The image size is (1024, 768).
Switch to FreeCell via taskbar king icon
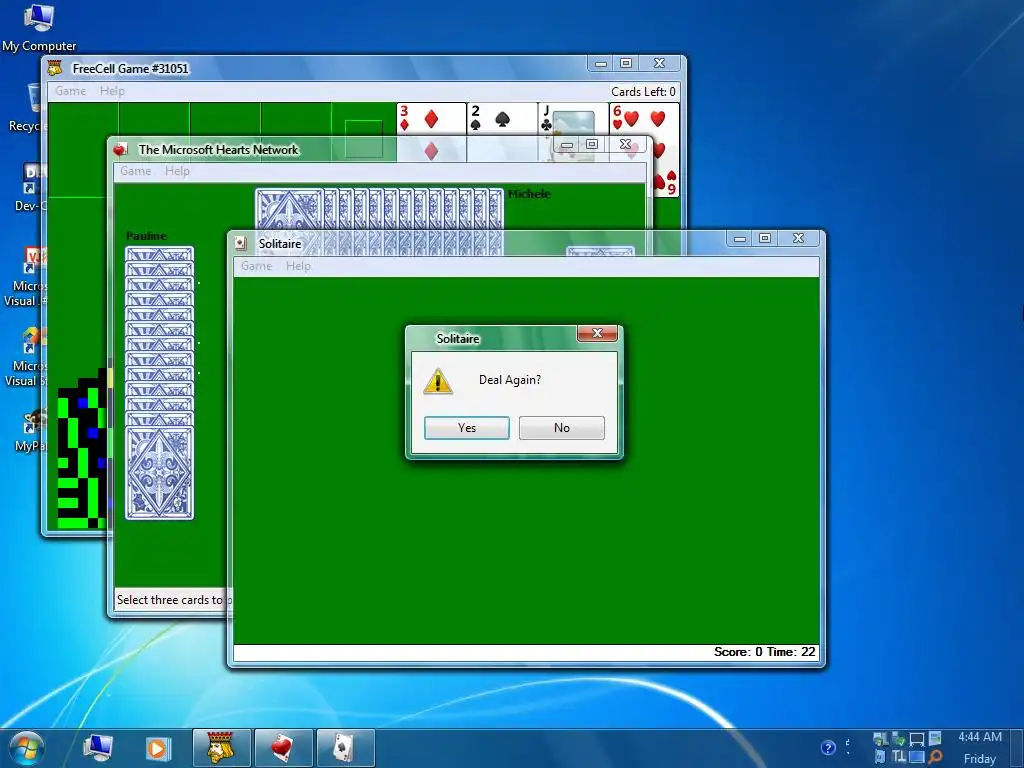[x=222, y=748]
